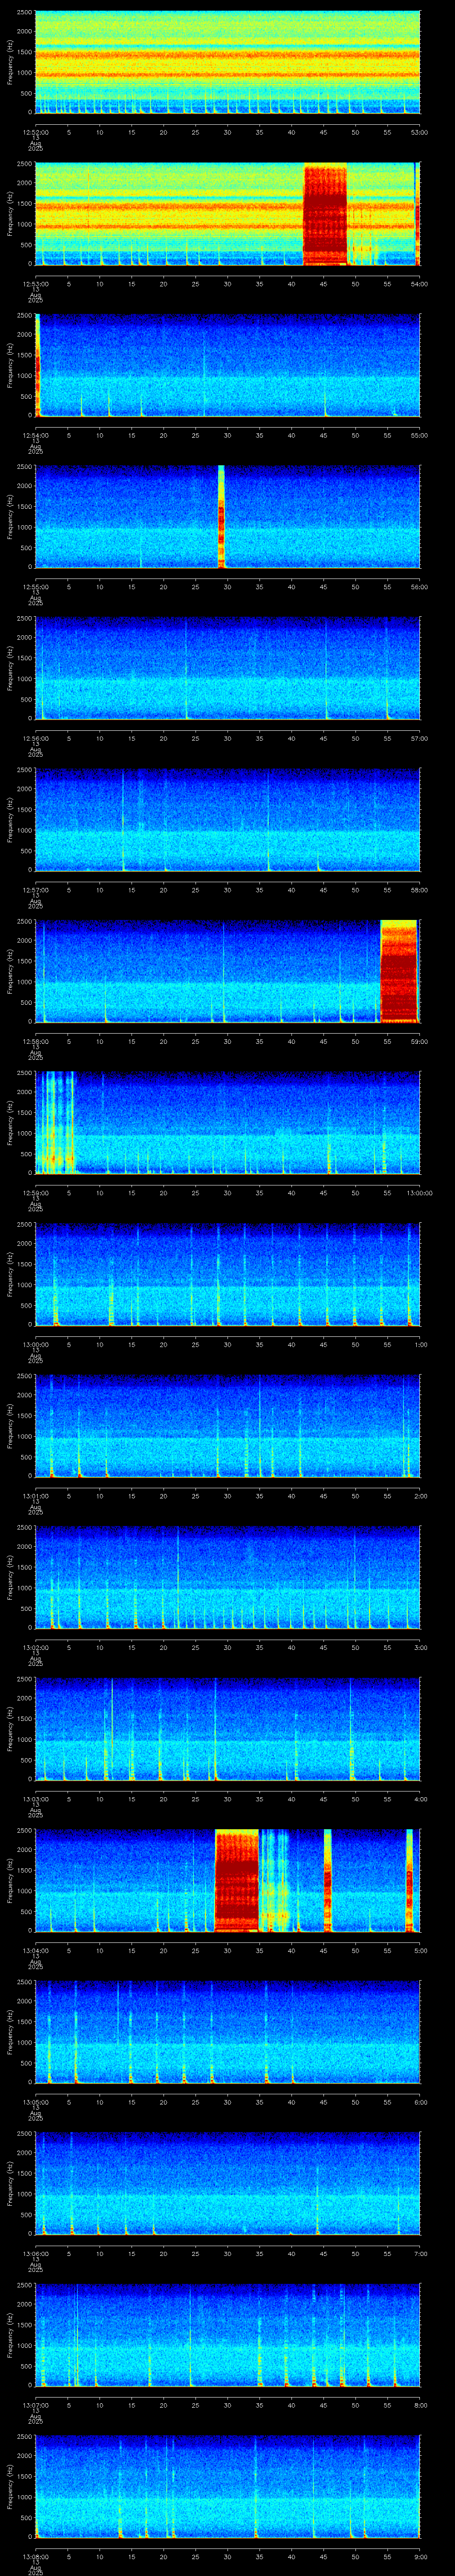Click the 12:58:00 start time label
The height and width of the screenshot is (2576, 455).
tap(35, 1041)
